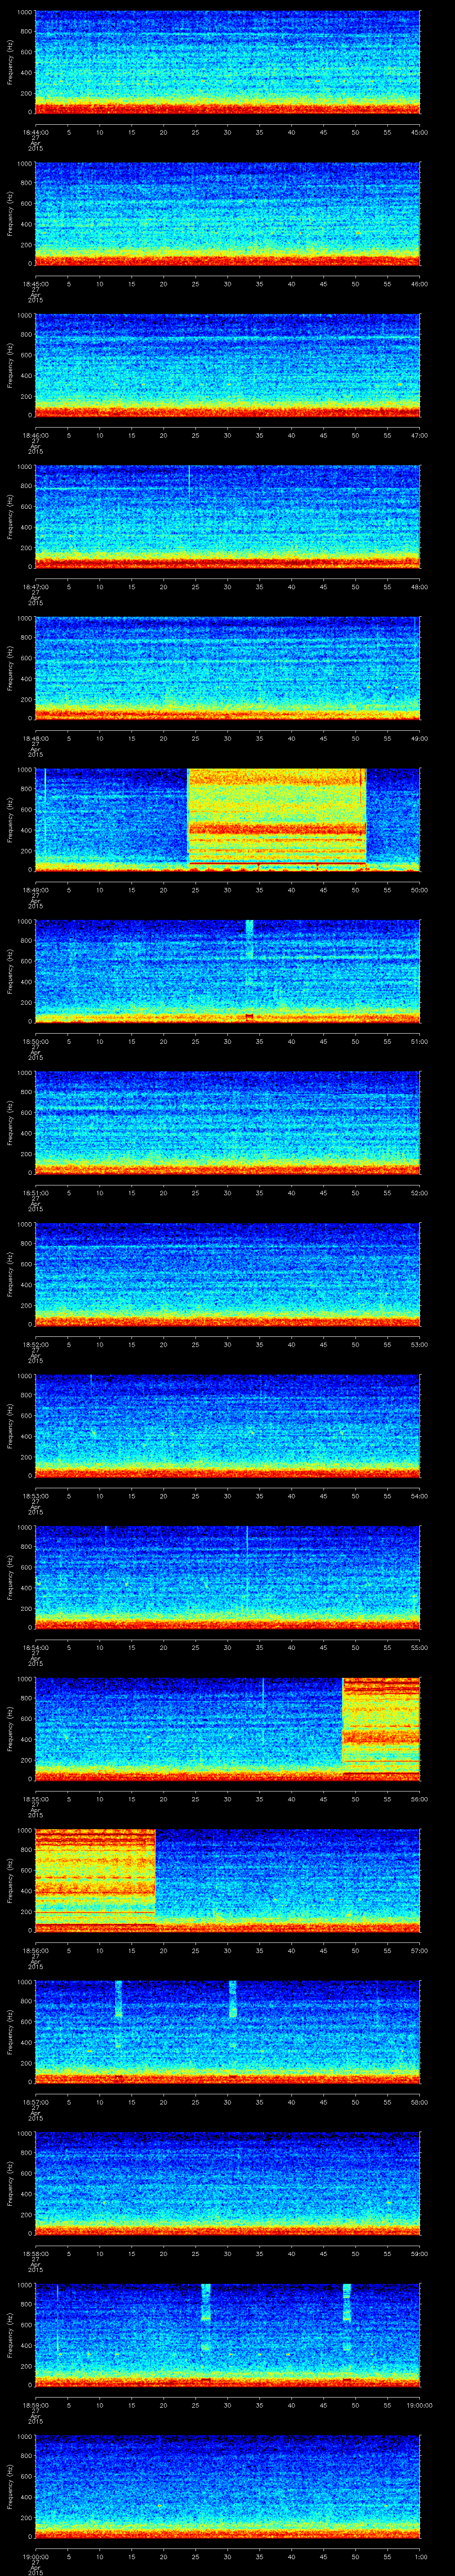Select the spectrogram panel starting 18:45:00
The image size is (455, 2576).
(228, 214)
